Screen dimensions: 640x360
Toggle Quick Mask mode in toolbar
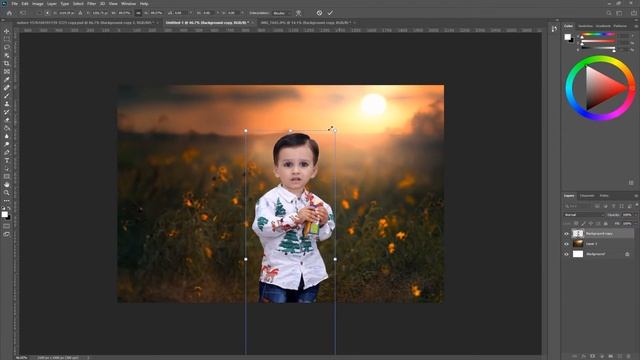point(7,226)
